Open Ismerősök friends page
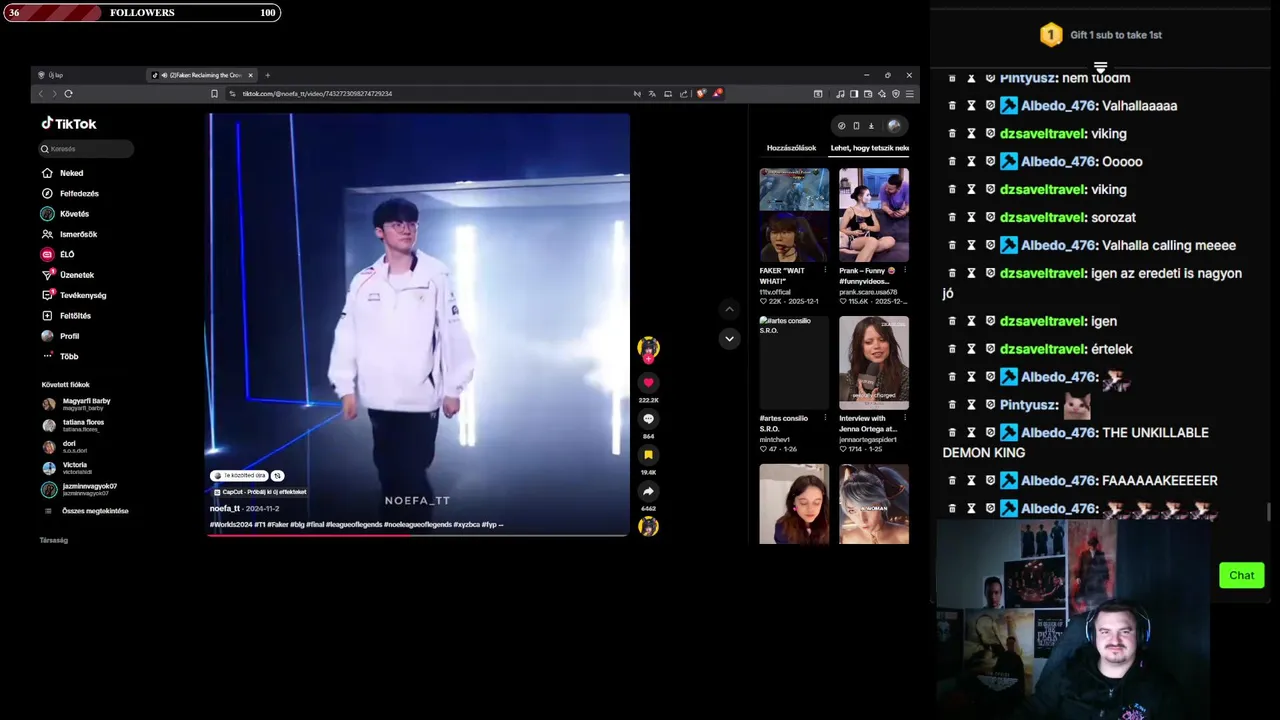1280x720 pixels. pyautogui.click(x=68, y=234)
